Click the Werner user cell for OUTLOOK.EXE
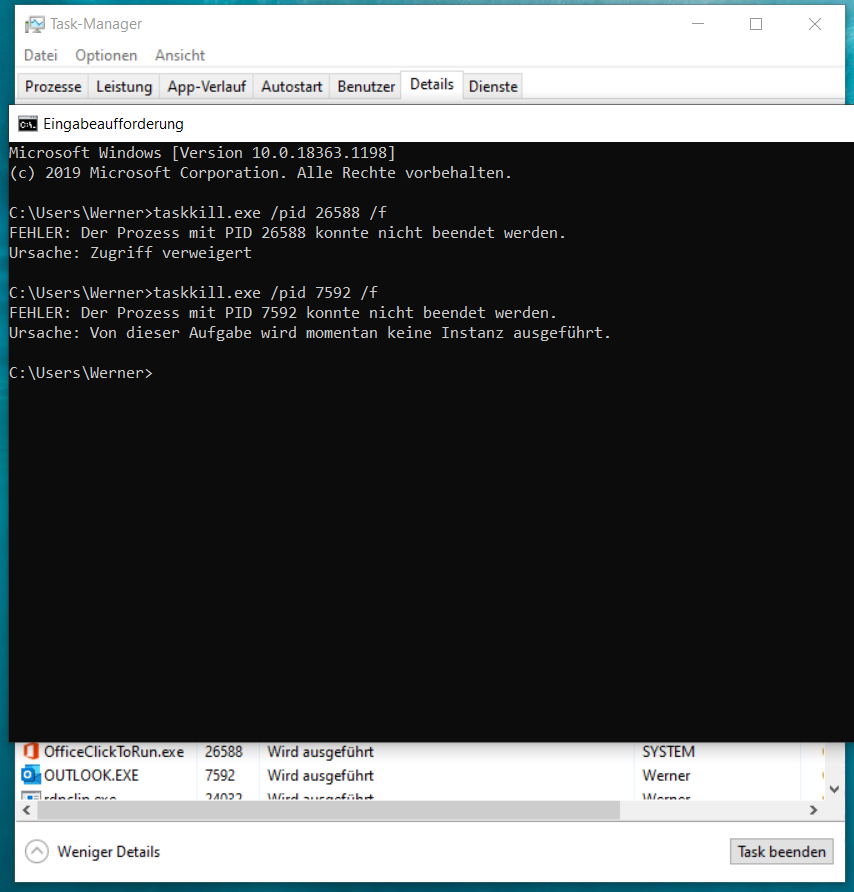 [x=666, y=775]
